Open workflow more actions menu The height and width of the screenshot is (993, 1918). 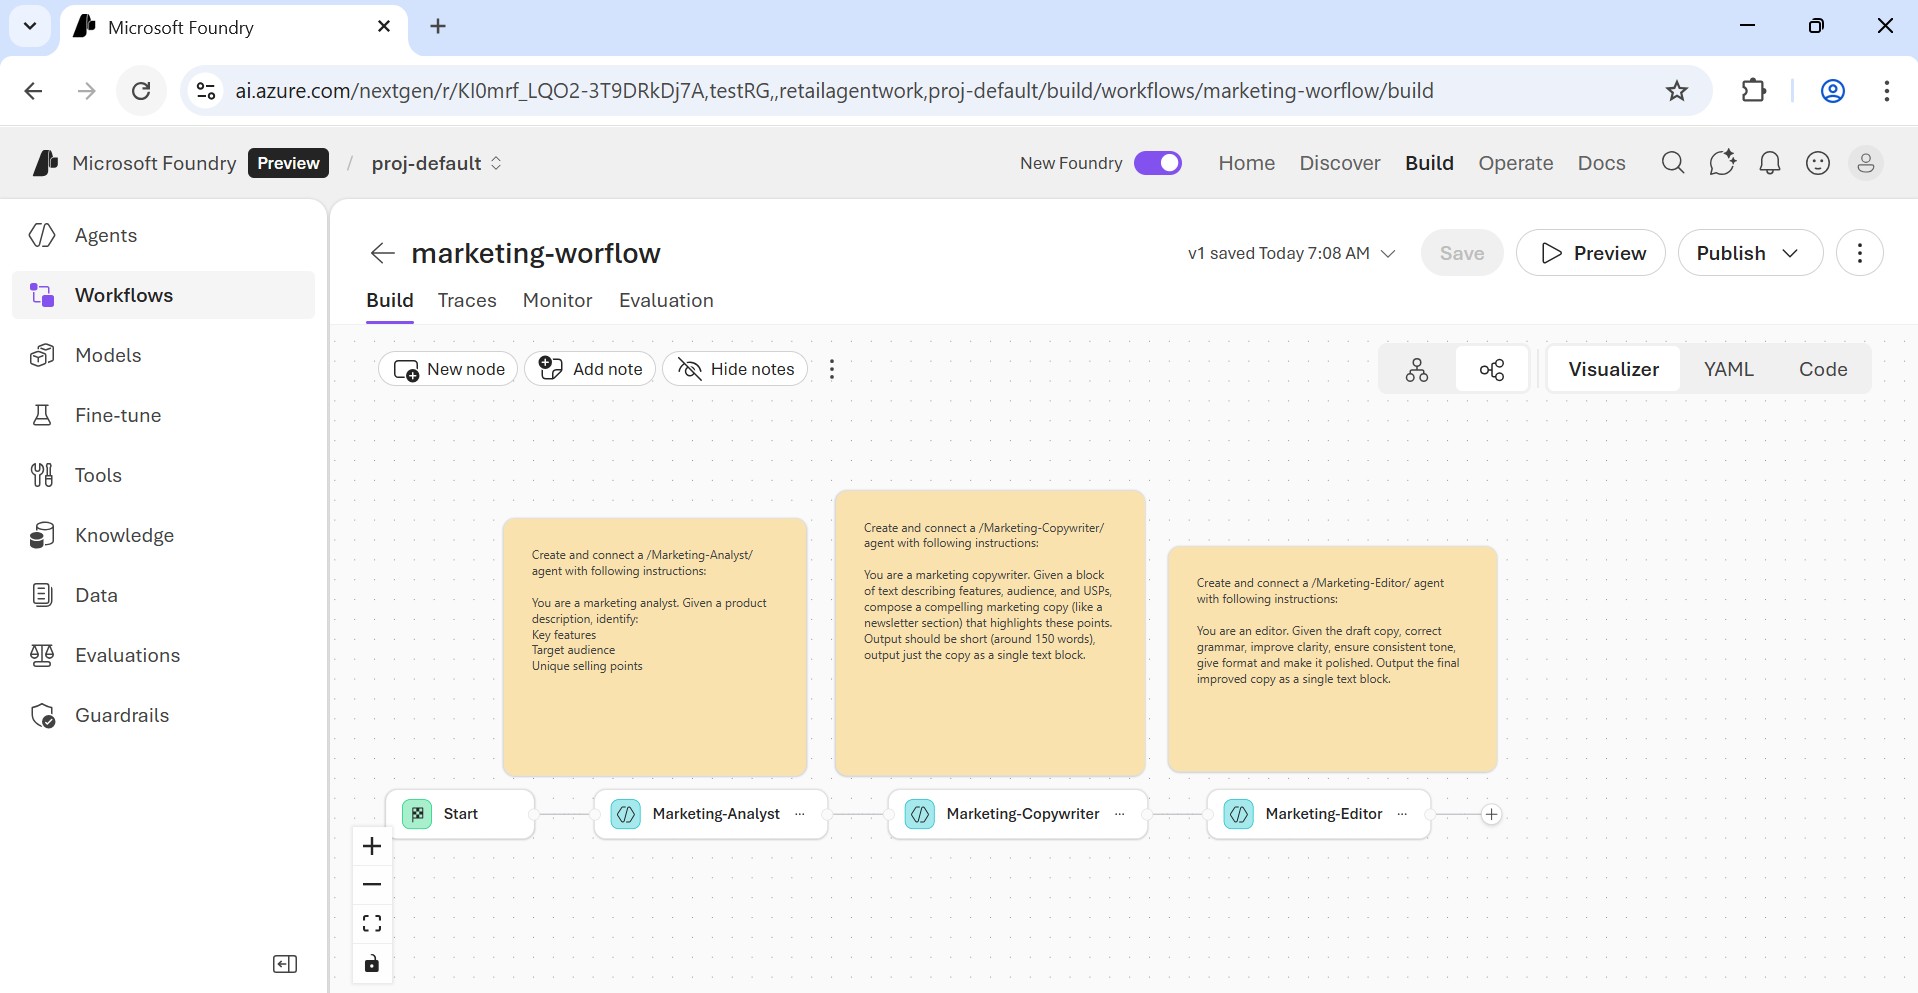(x=1860, y=253)
